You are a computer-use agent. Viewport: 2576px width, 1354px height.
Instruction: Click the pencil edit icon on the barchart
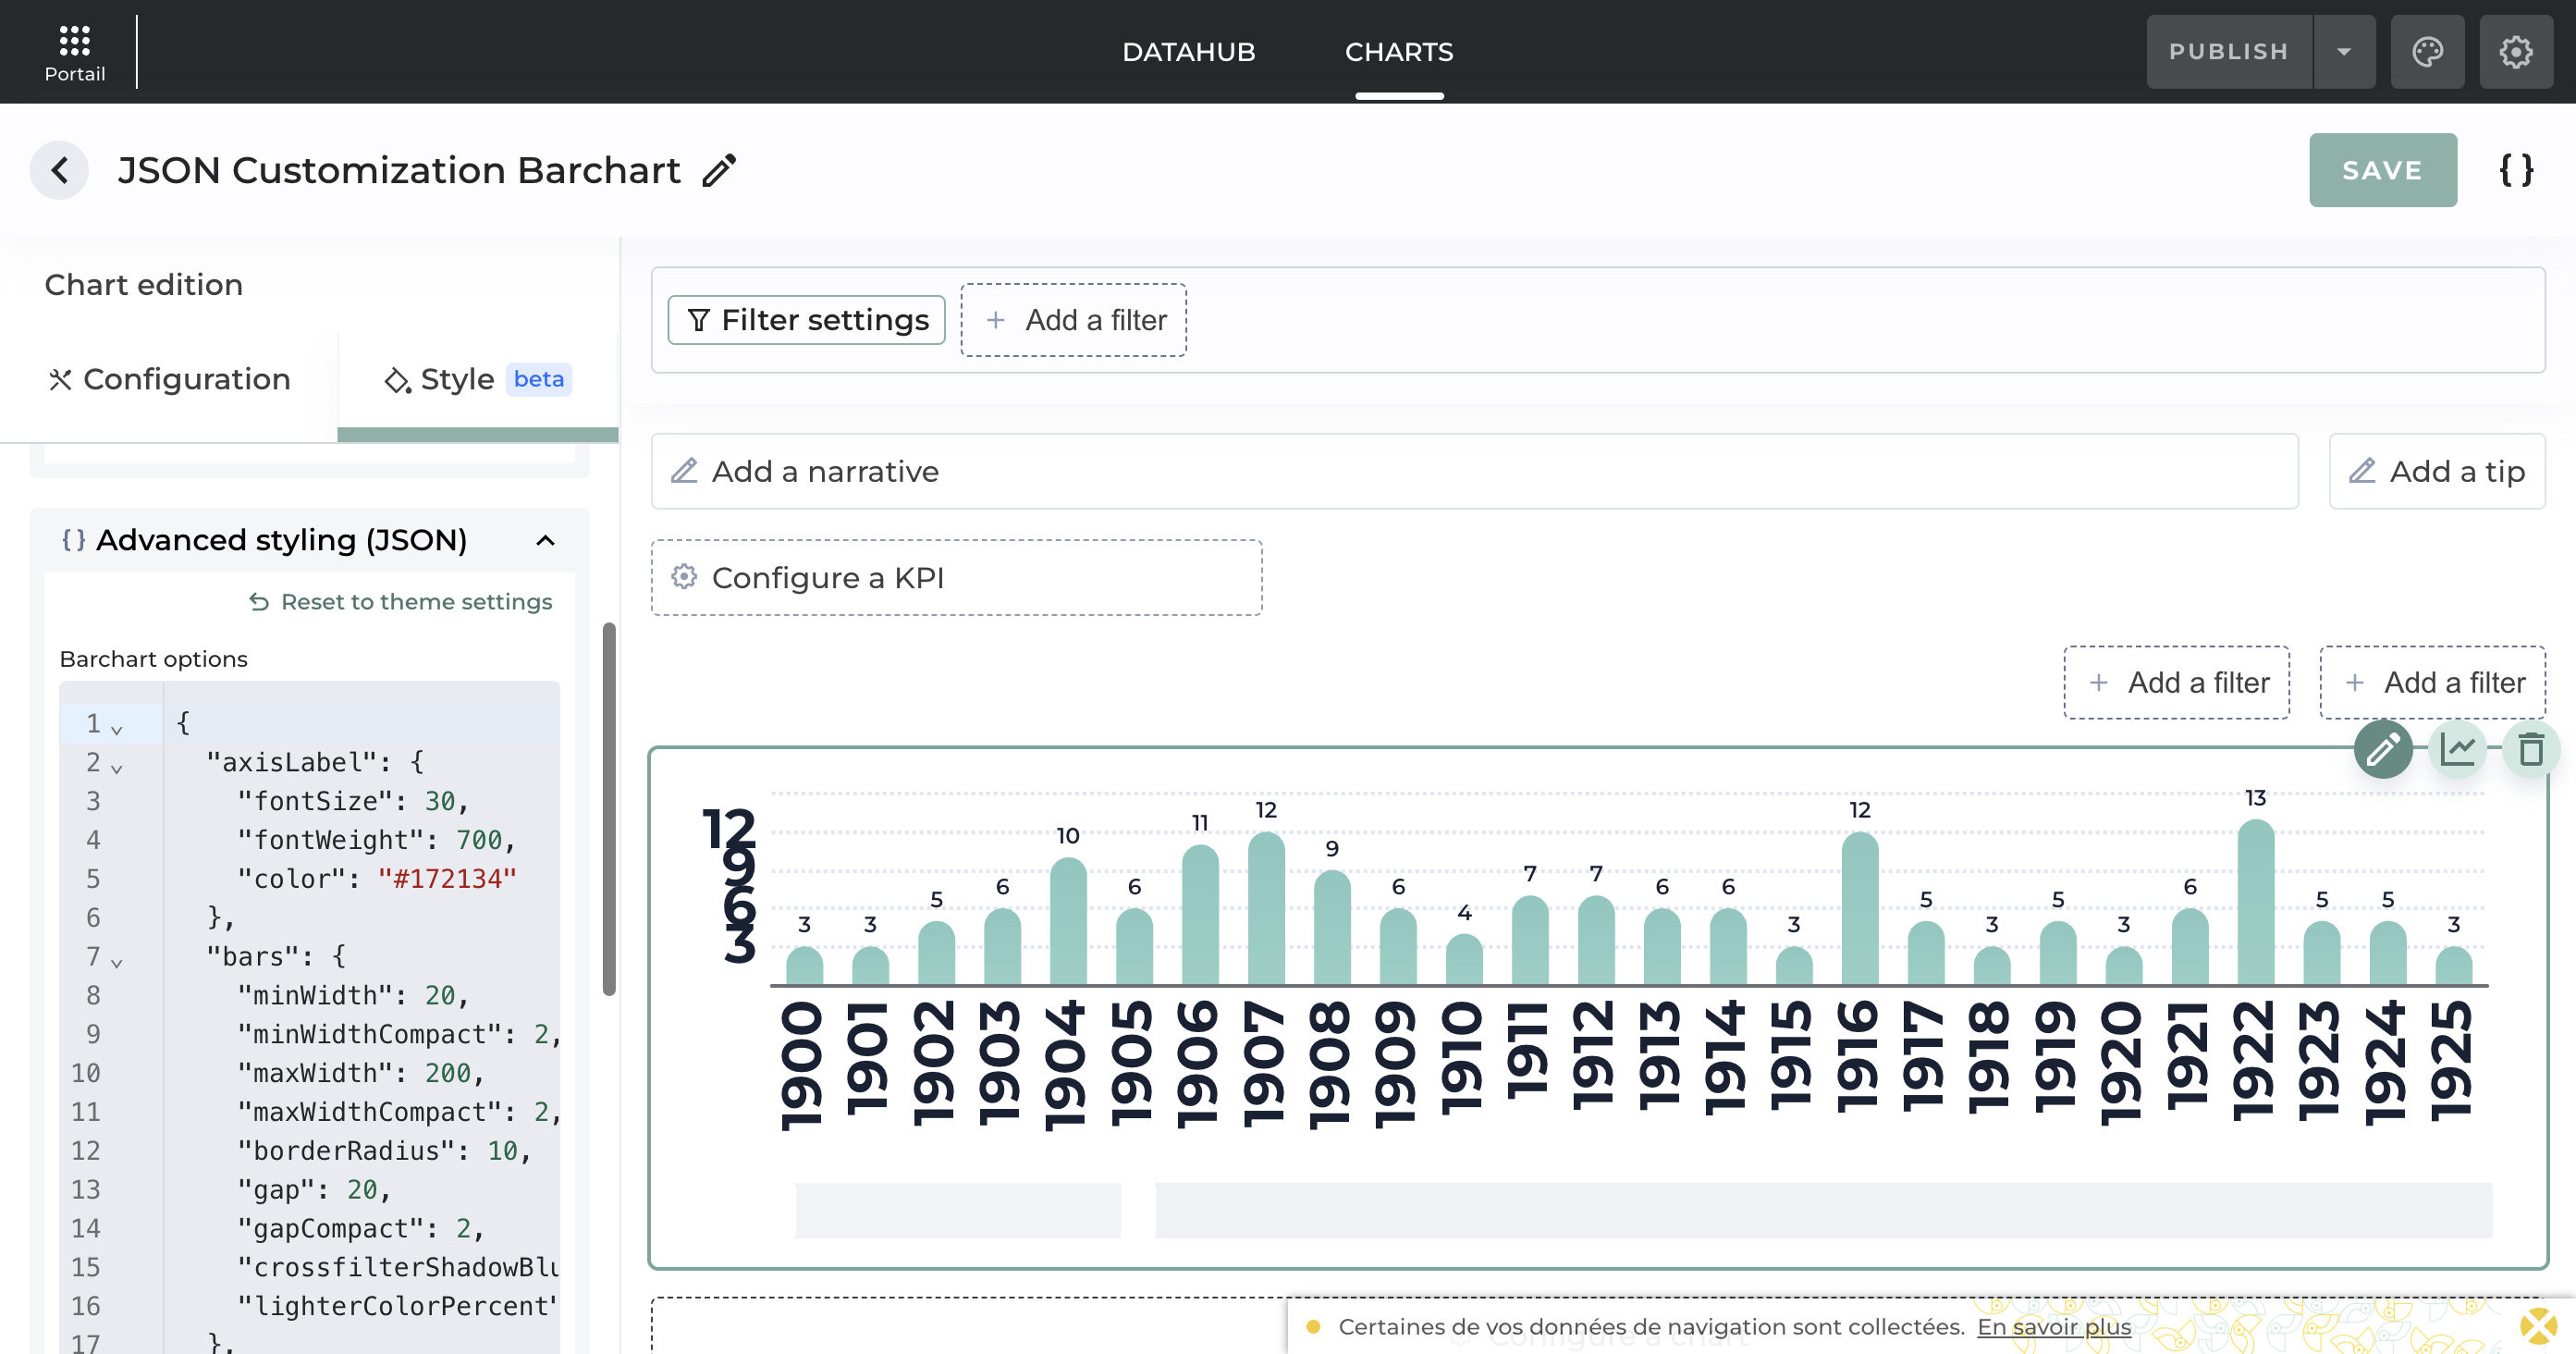pos(2383,750)
